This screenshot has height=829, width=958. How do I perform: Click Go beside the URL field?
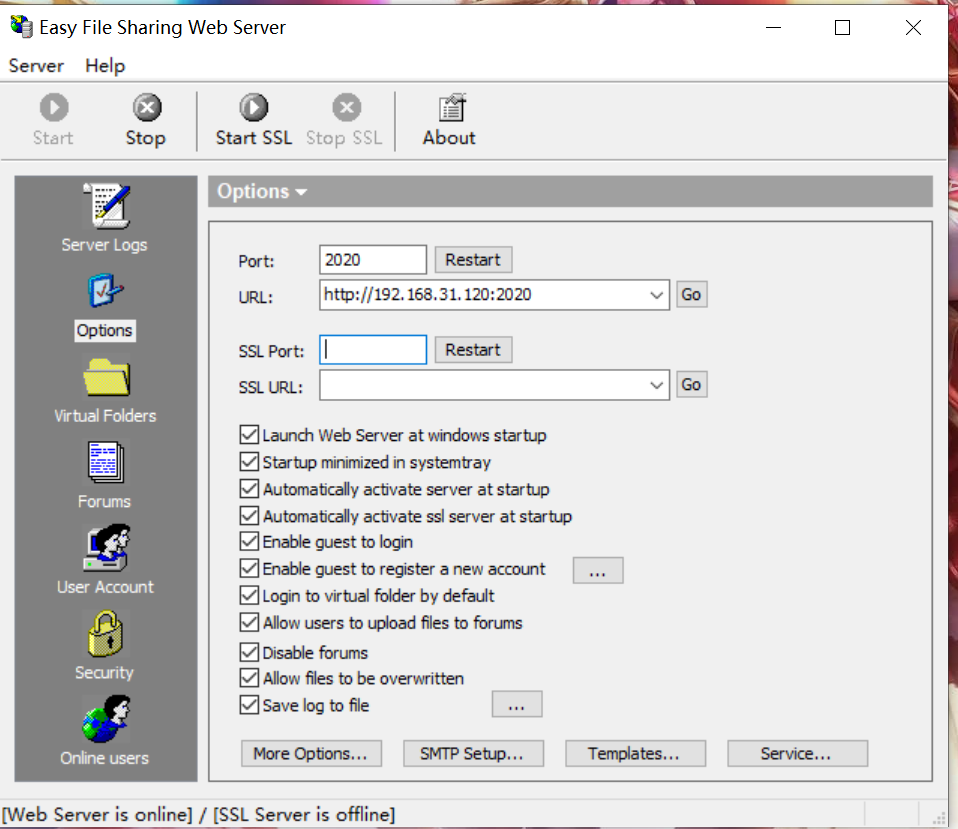(x=692, y=294)
